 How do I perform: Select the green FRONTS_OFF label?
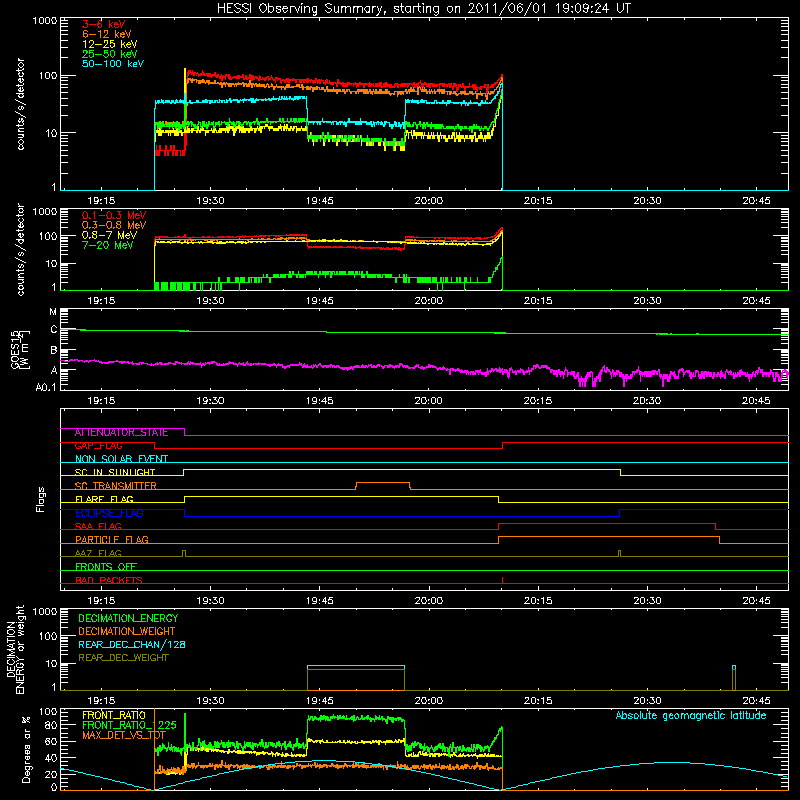[106, 566]
